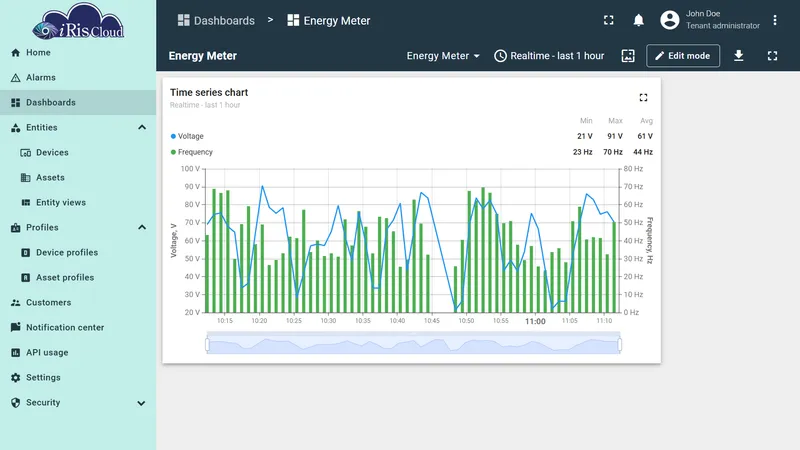The image size is (800, 450).
Task: Click the Energy Meter breadcrumb
Action: [x=329, y=20]
